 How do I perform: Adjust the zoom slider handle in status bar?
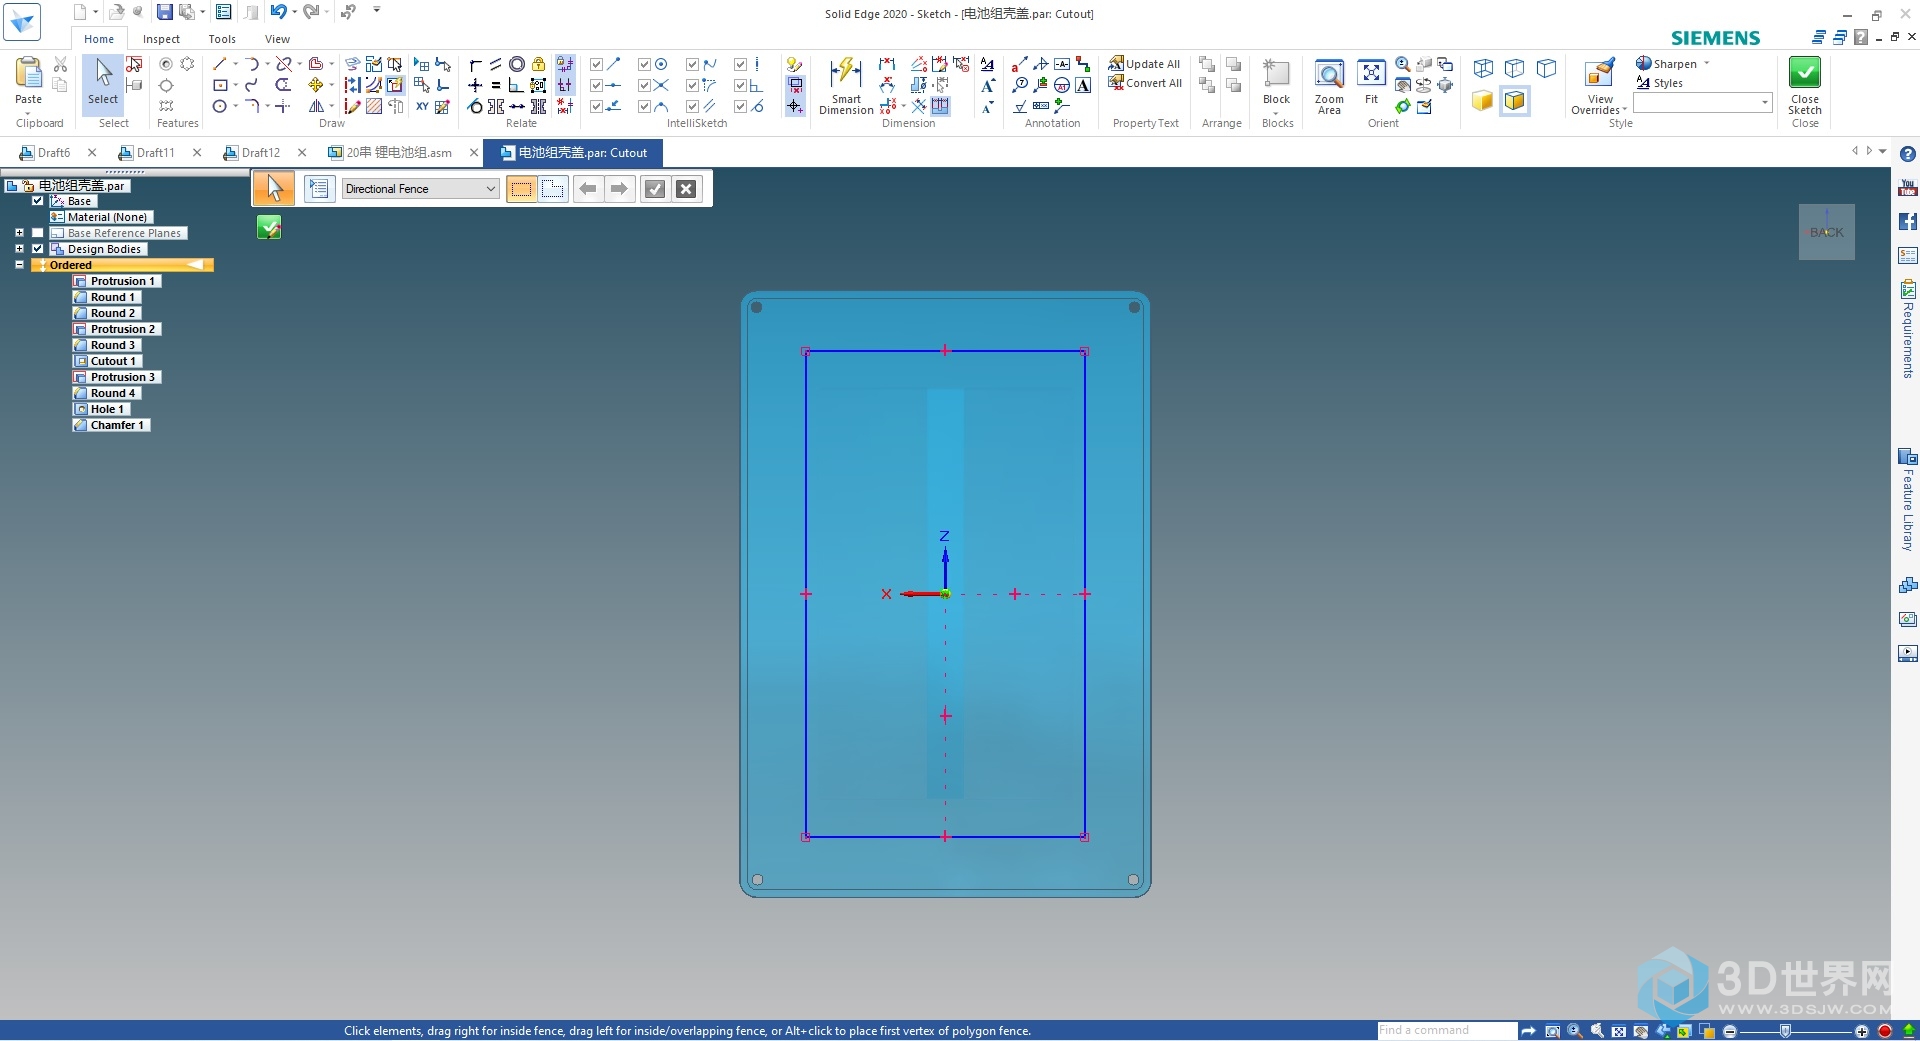click(x=1786, y=1031)
